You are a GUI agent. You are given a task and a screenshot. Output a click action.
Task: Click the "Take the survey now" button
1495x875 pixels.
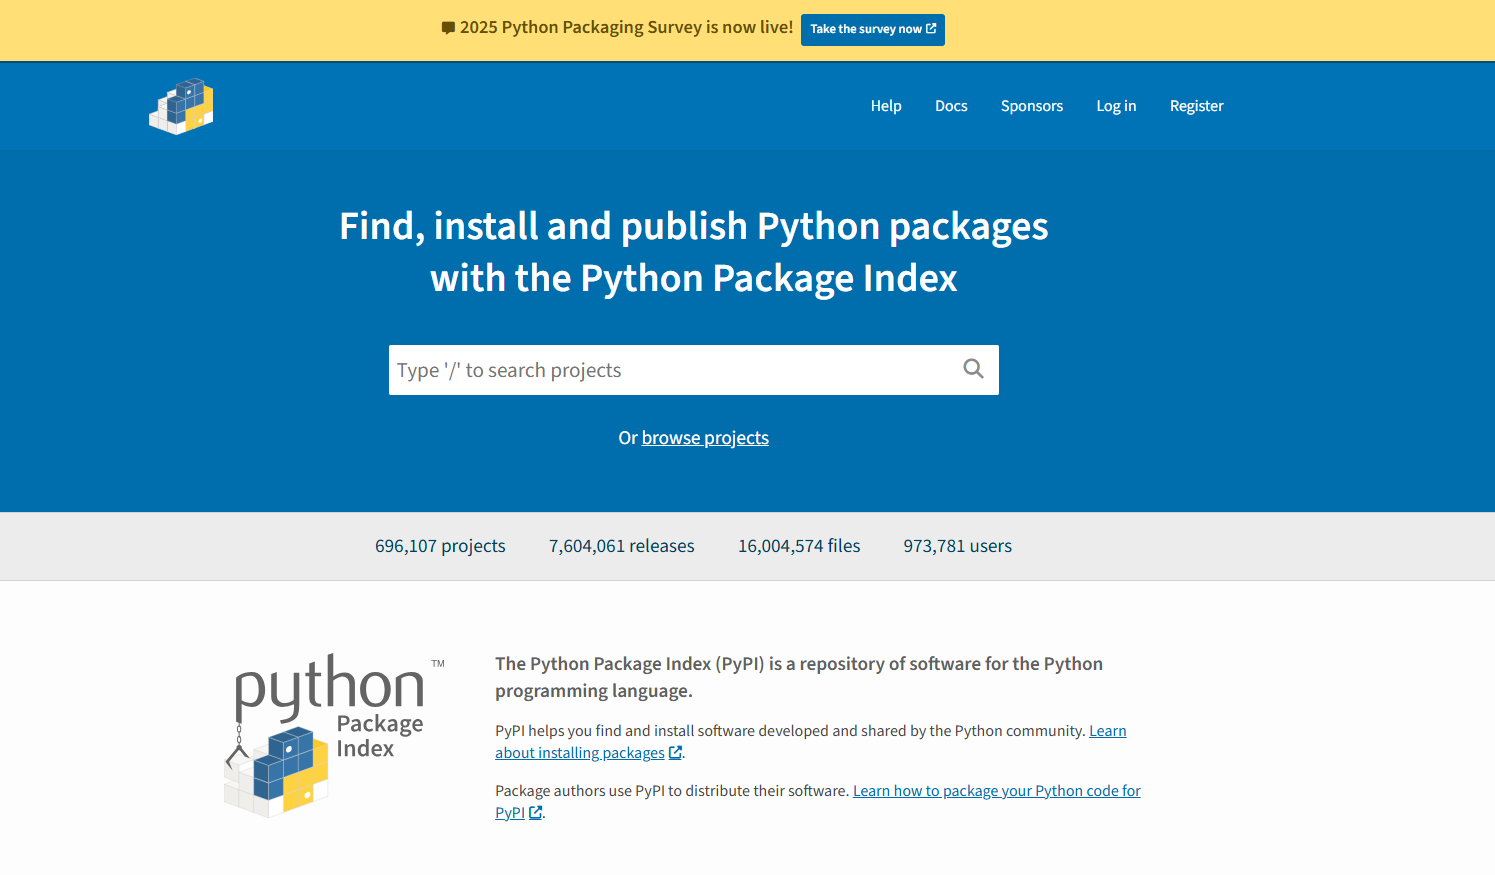pyautogui.click(x=873, y=29)
